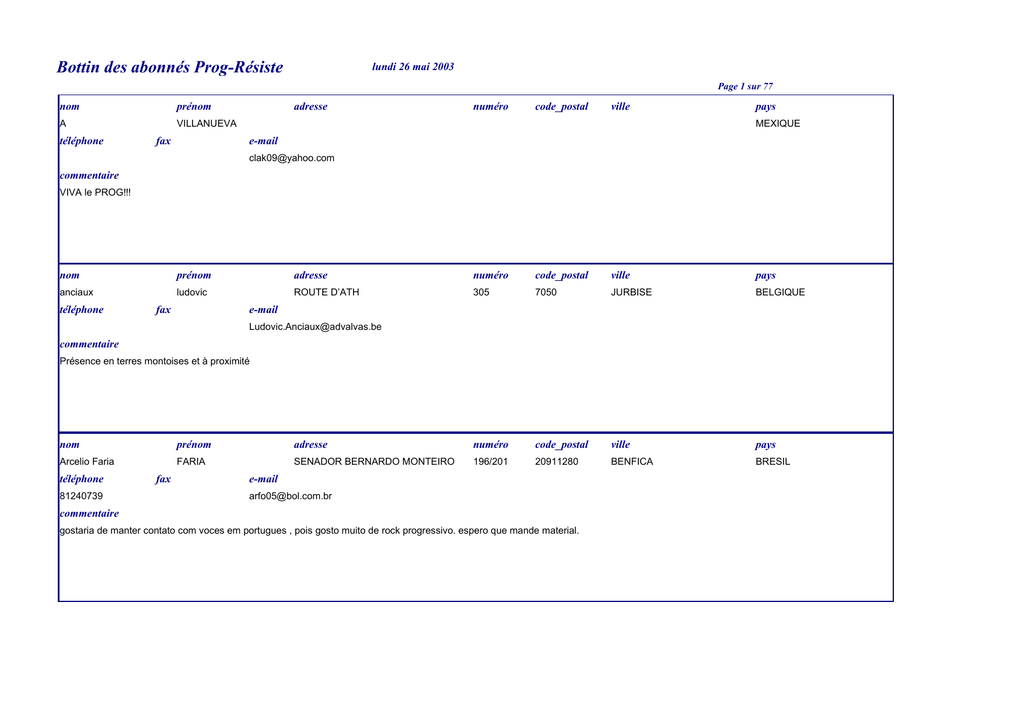Screen dimensions: 1024x724
Task: Click the telephone number 81240739
Action: coord(81,496)
